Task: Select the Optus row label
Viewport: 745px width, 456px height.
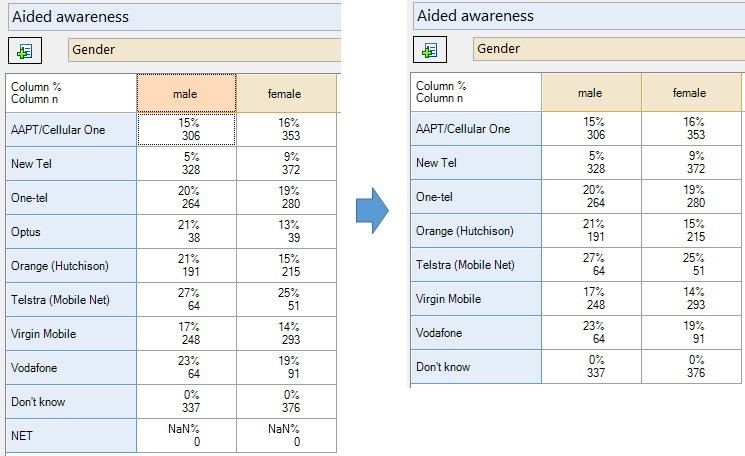Action: coord(71,232)
